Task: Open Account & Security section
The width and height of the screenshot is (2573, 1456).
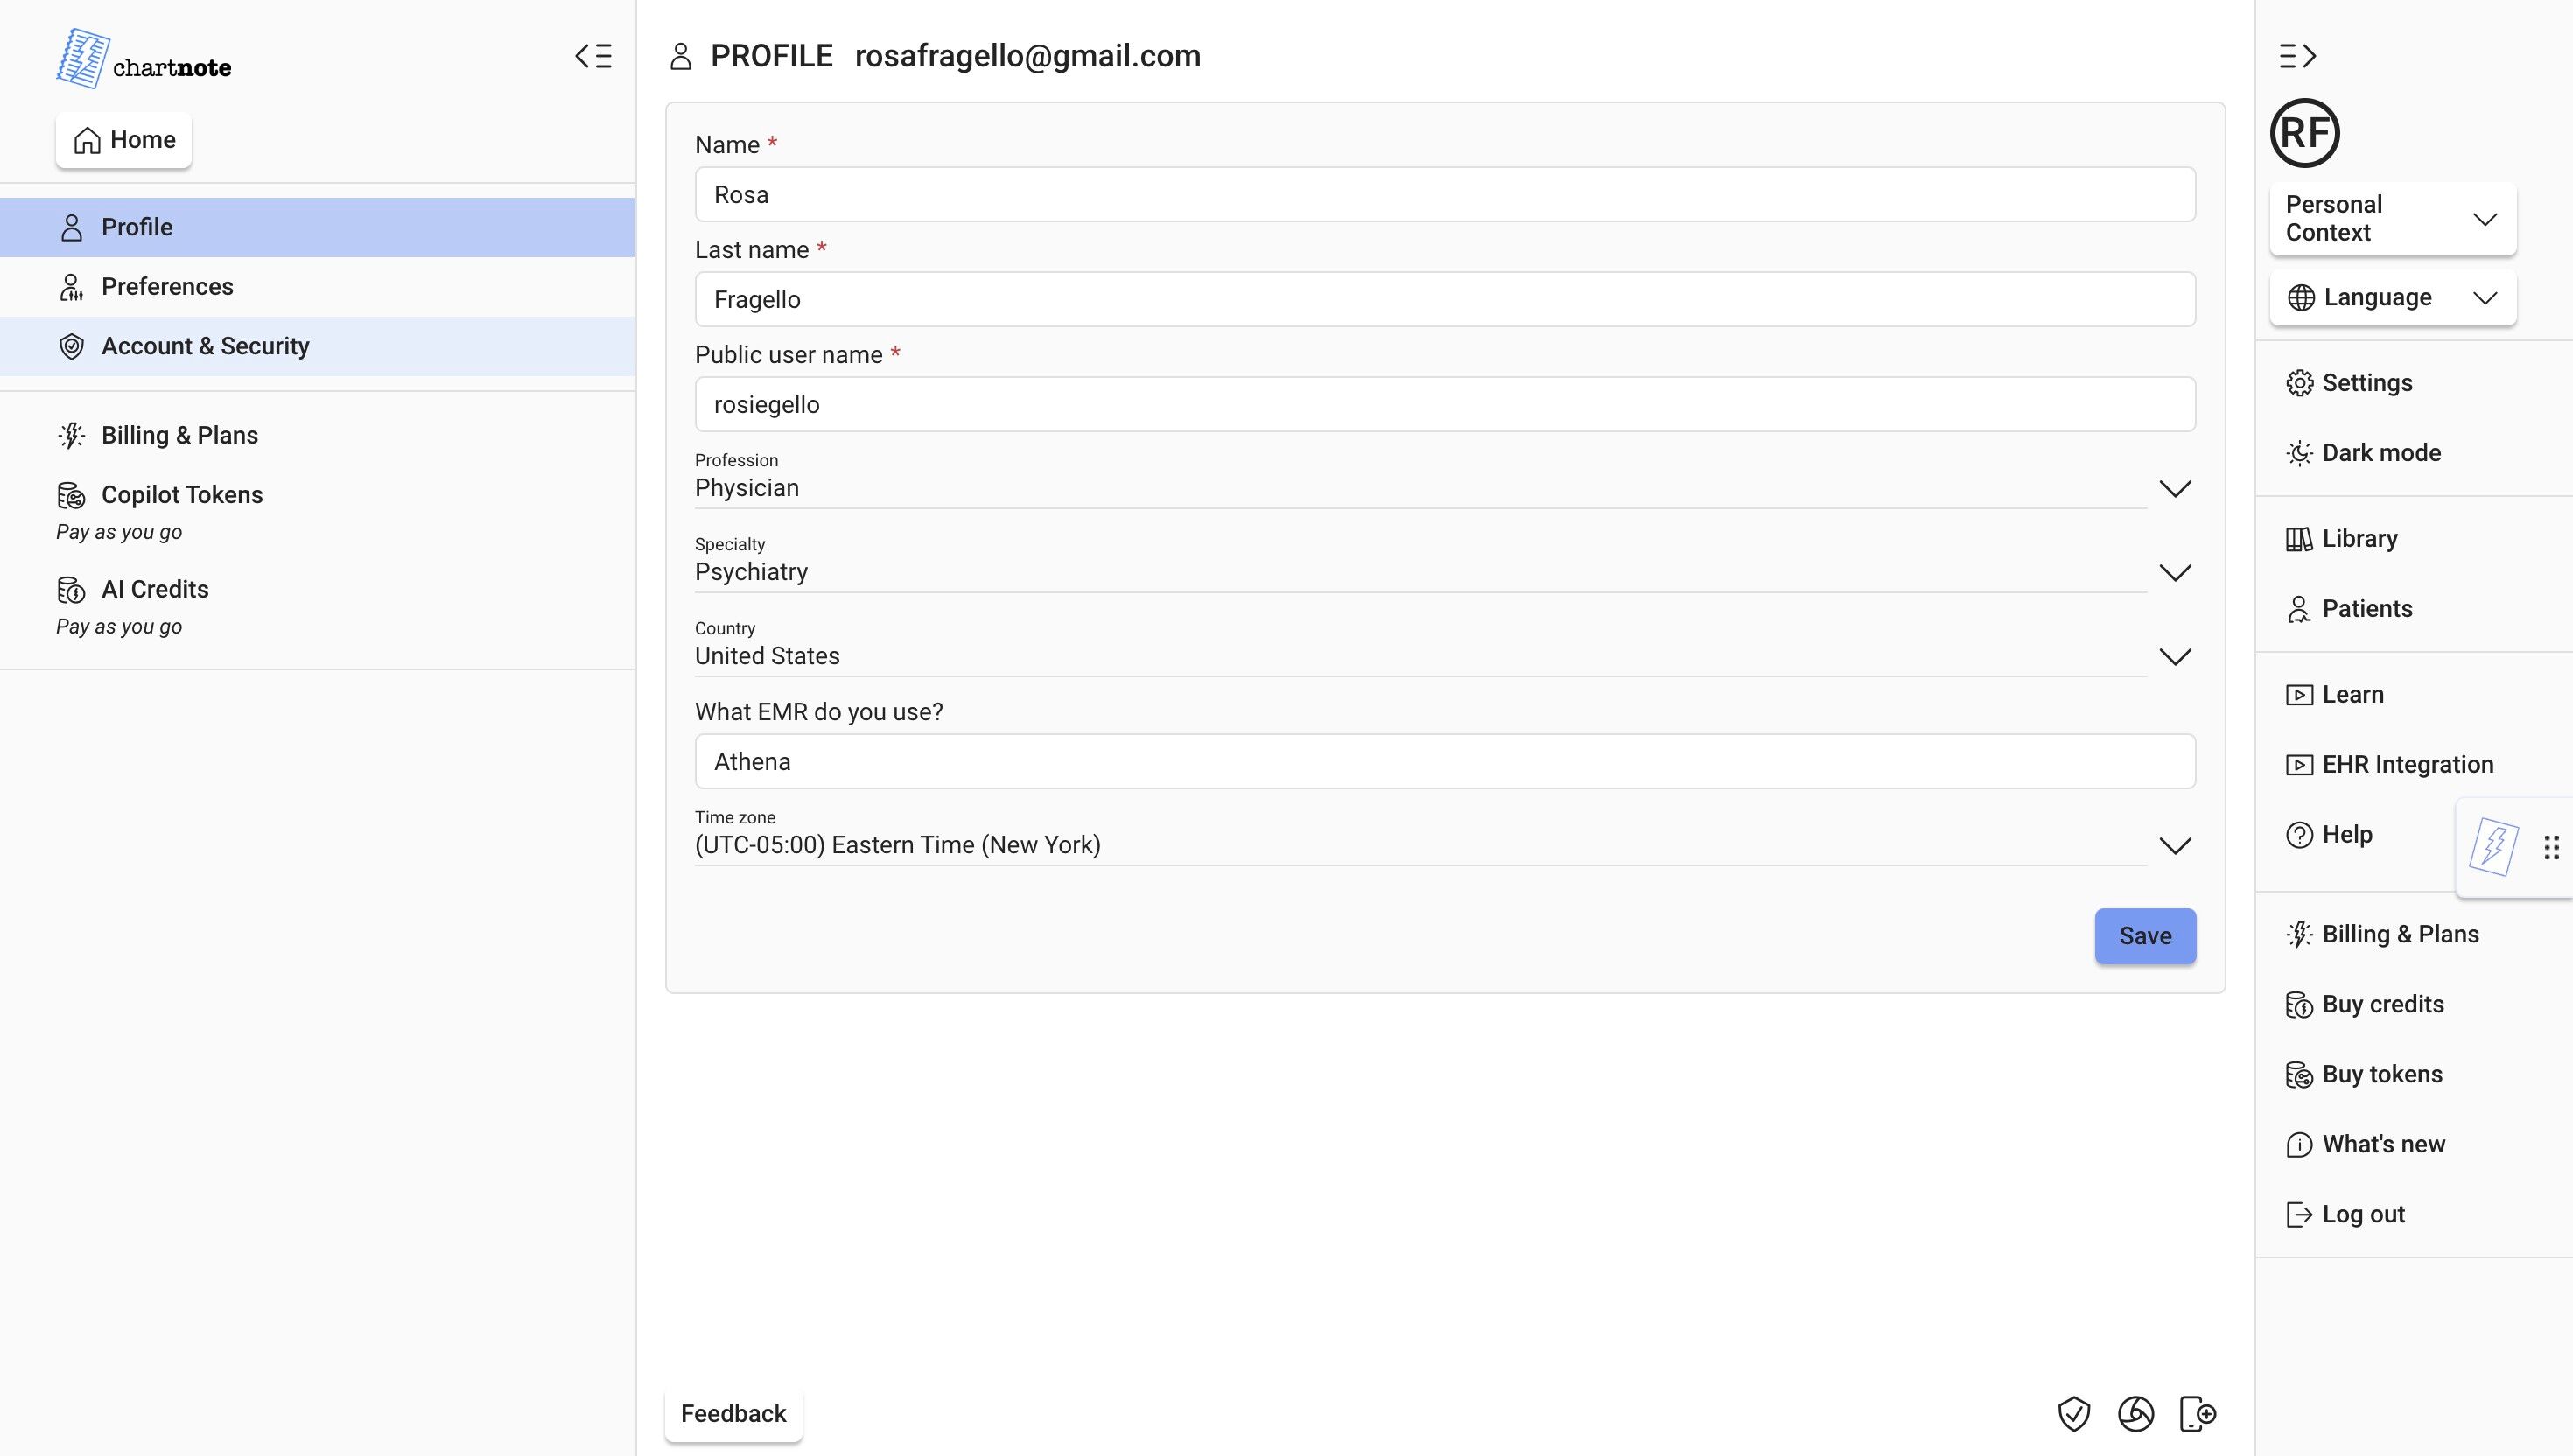Action: pyautogui.click(x=205, y=346)
